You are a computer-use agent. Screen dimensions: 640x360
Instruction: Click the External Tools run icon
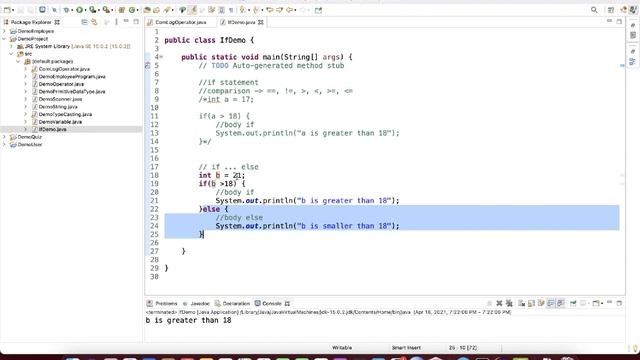106,10
